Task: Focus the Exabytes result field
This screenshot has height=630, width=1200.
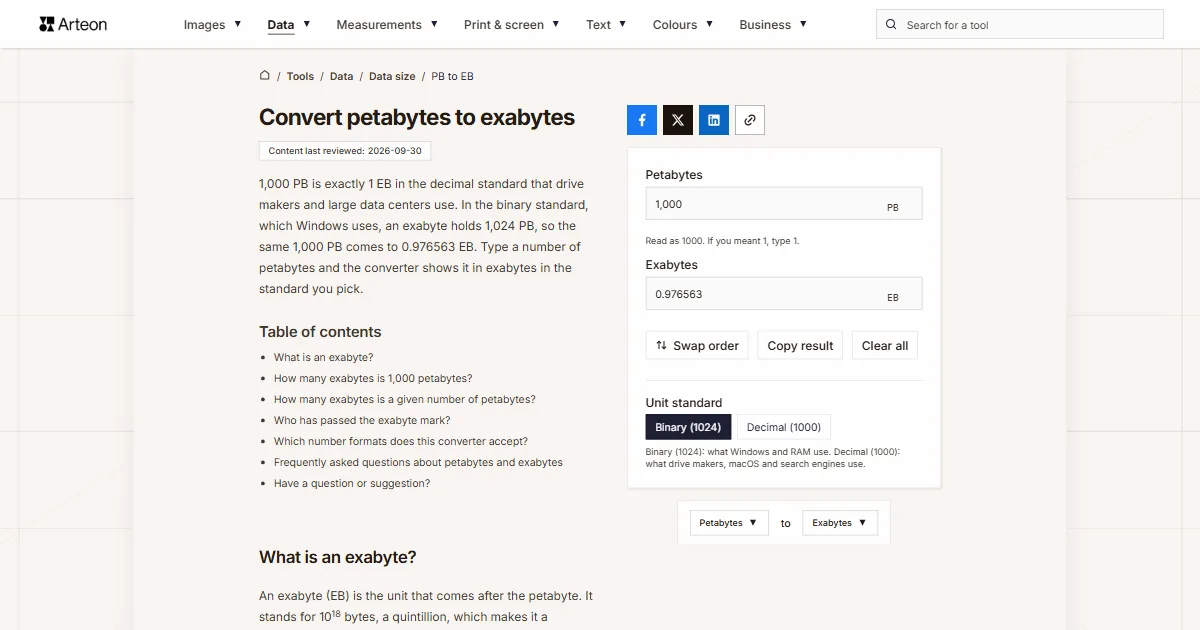Action: [x=784, y=294]
